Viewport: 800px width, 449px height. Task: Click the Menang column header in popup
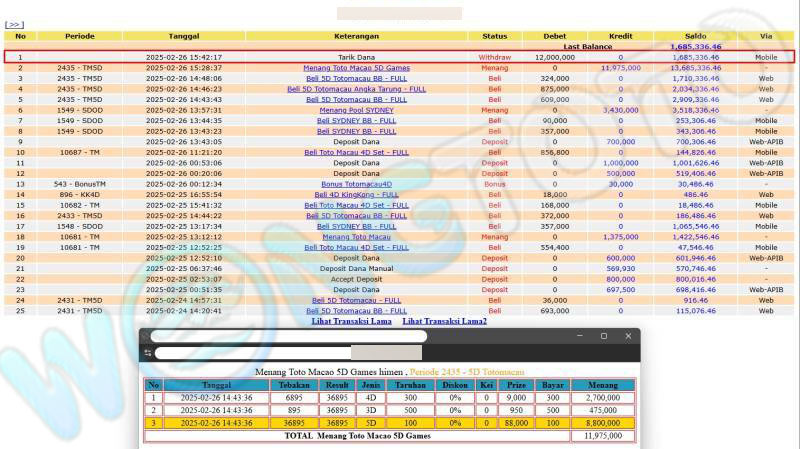603,385
